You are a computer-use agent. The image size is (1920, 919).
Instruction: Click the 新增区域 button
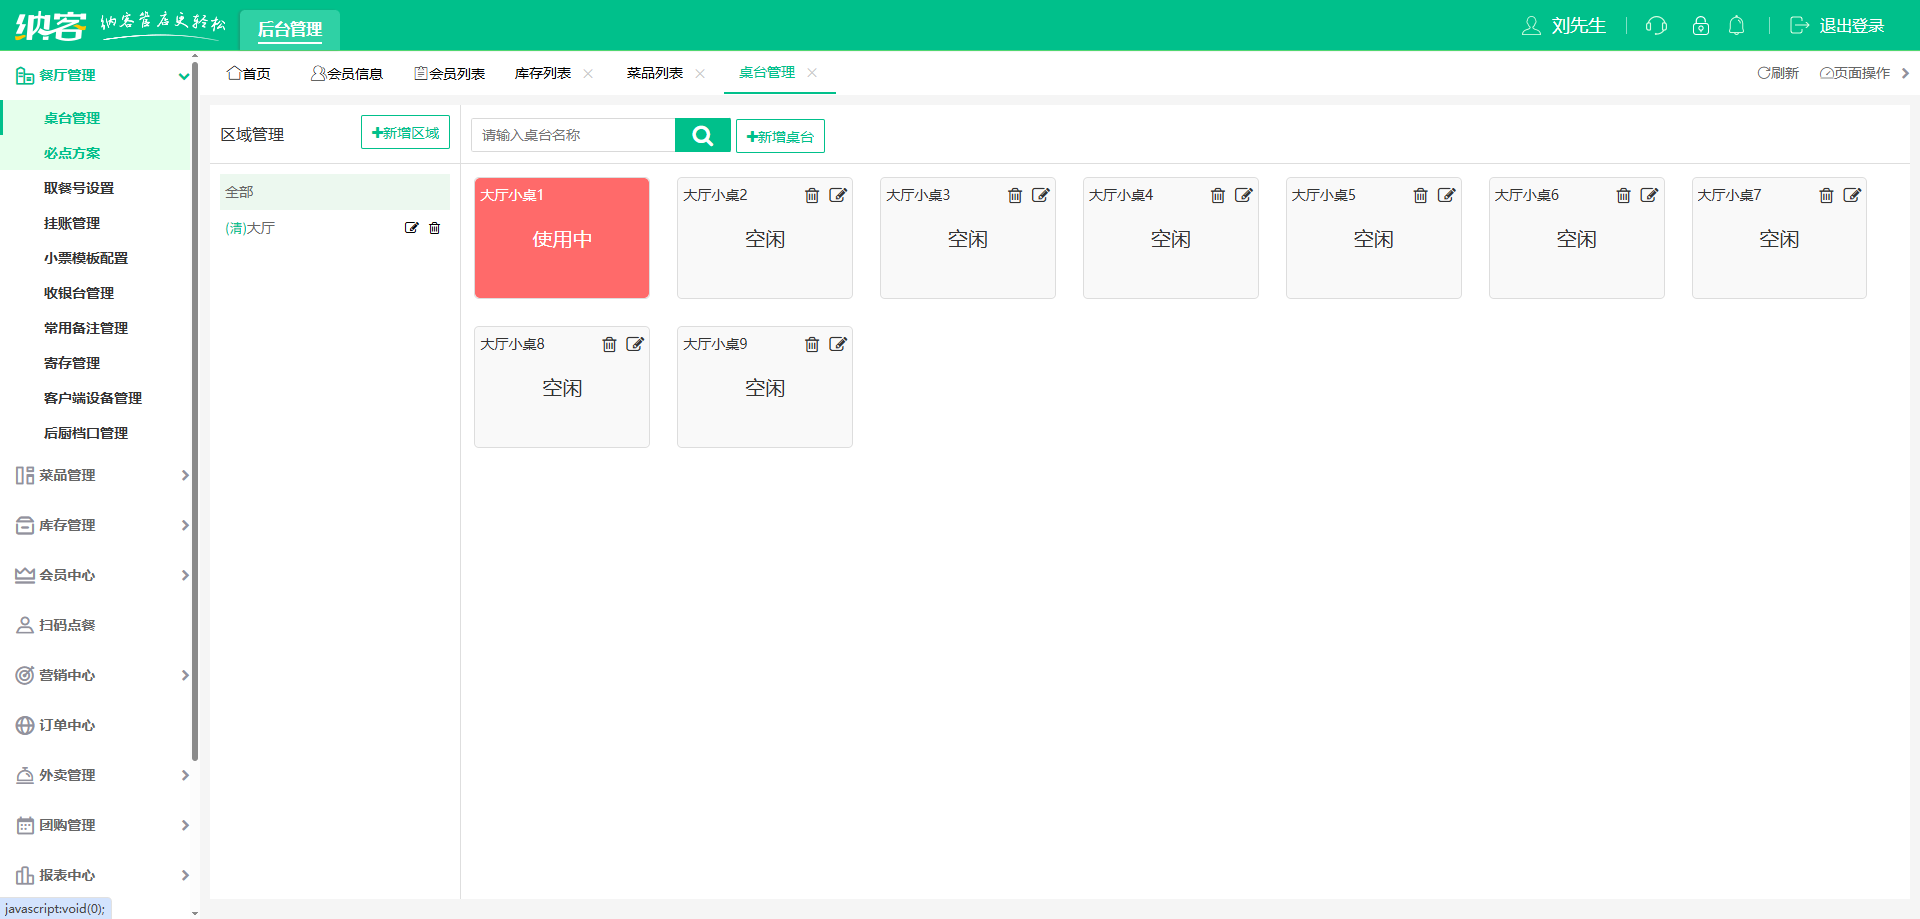point(405,133)
